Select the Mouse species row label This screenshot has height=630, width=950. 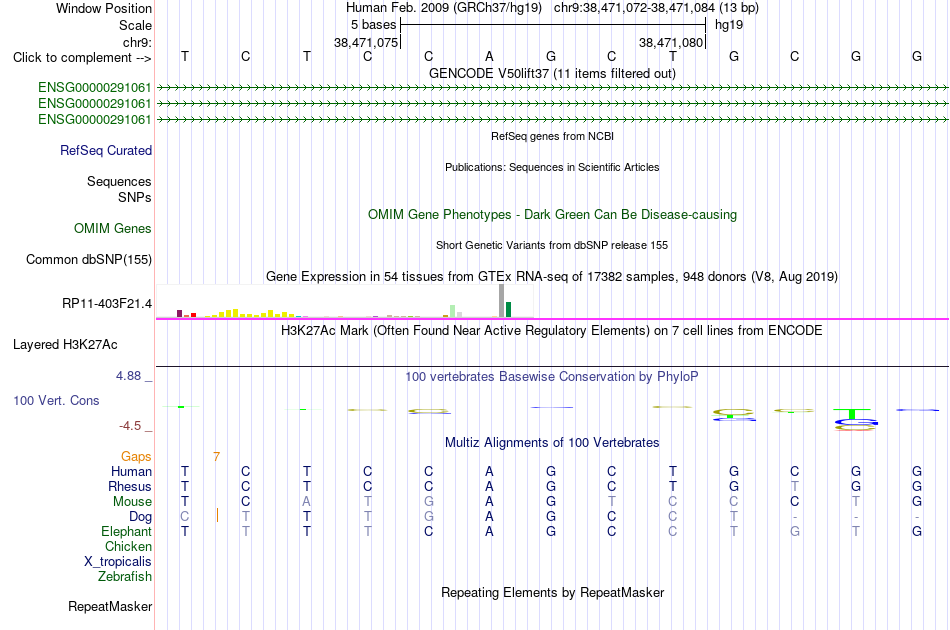(133, 502)
